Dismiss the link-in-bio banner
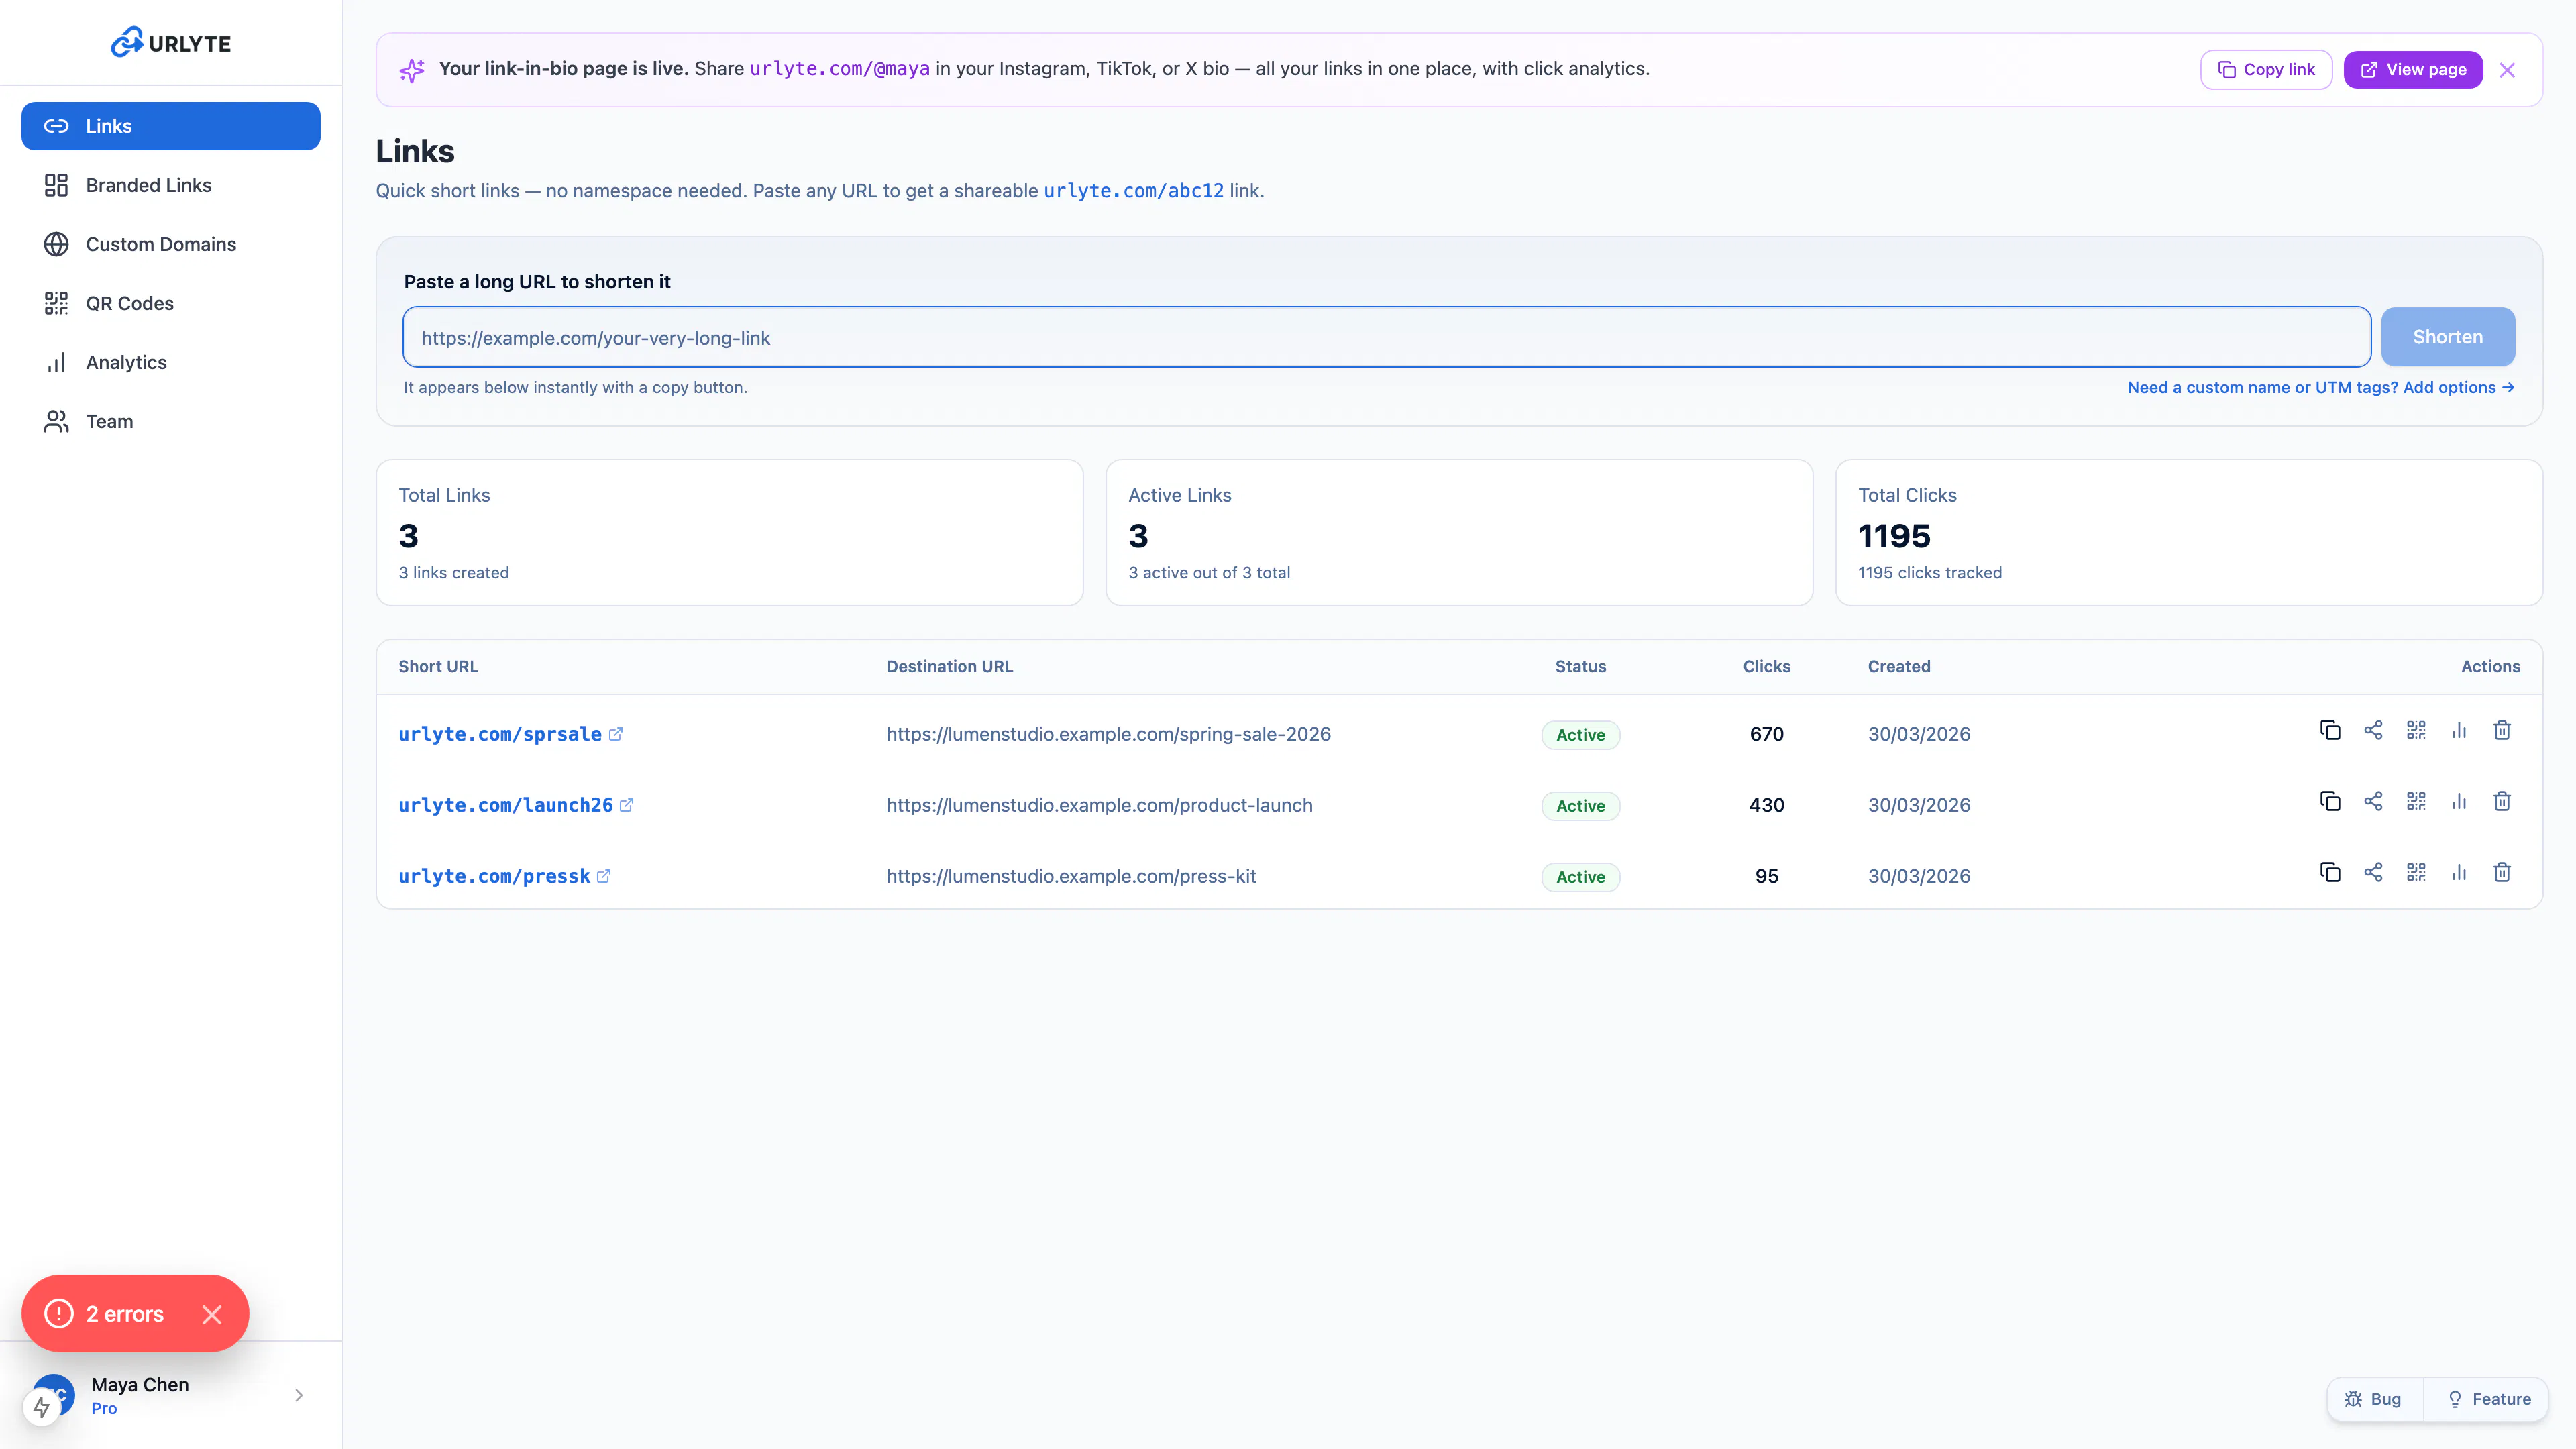The width and height of the screenshot is (2576, 1449). (x=2507, y=70)
